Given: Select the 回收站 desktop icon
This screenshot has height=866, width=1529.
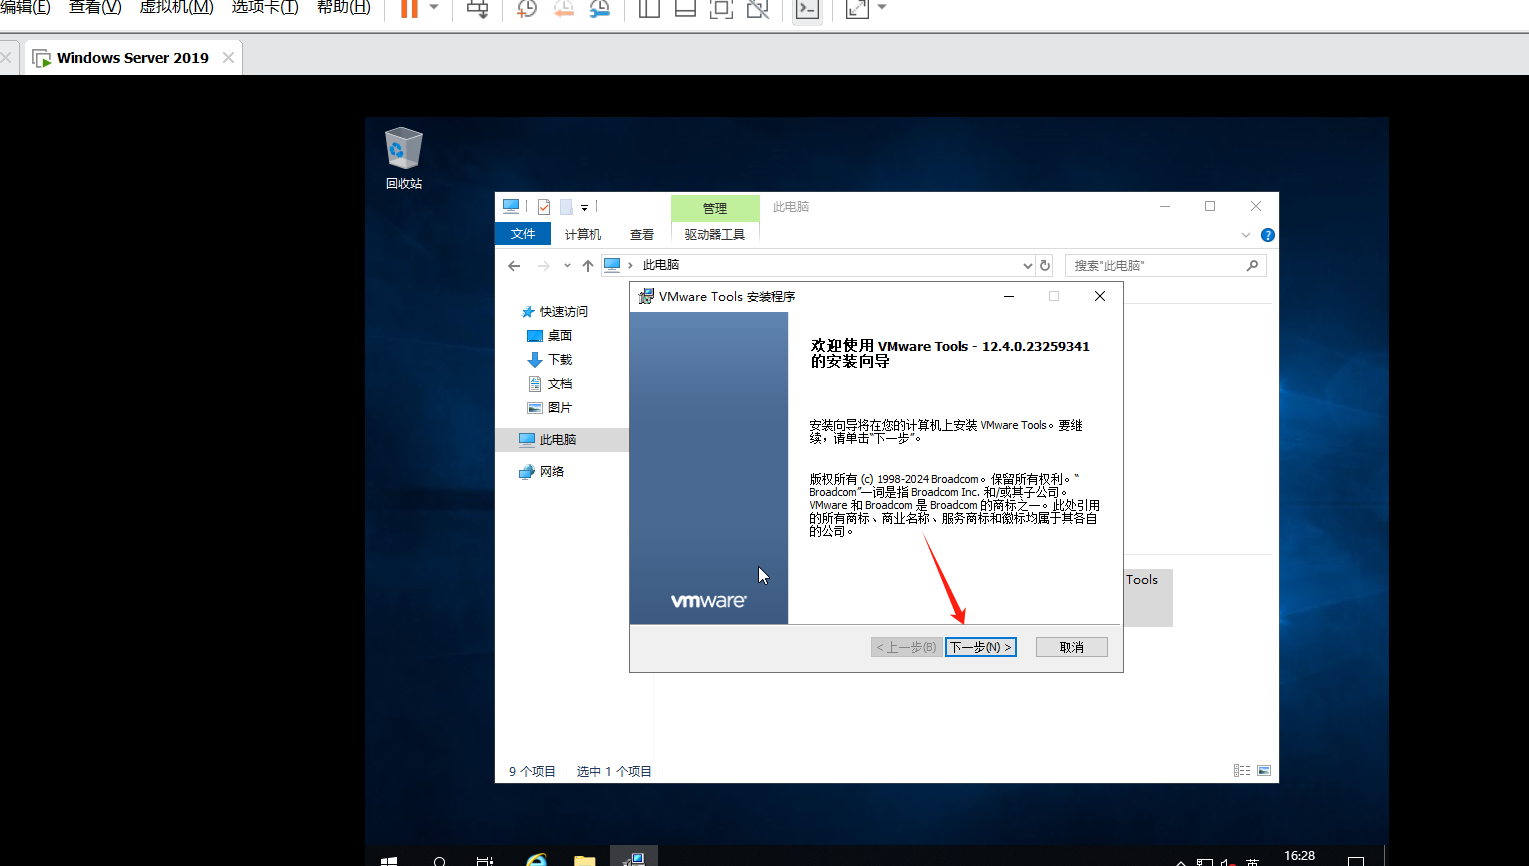Looking at the screenshot, I should click(x=404, y=158).
